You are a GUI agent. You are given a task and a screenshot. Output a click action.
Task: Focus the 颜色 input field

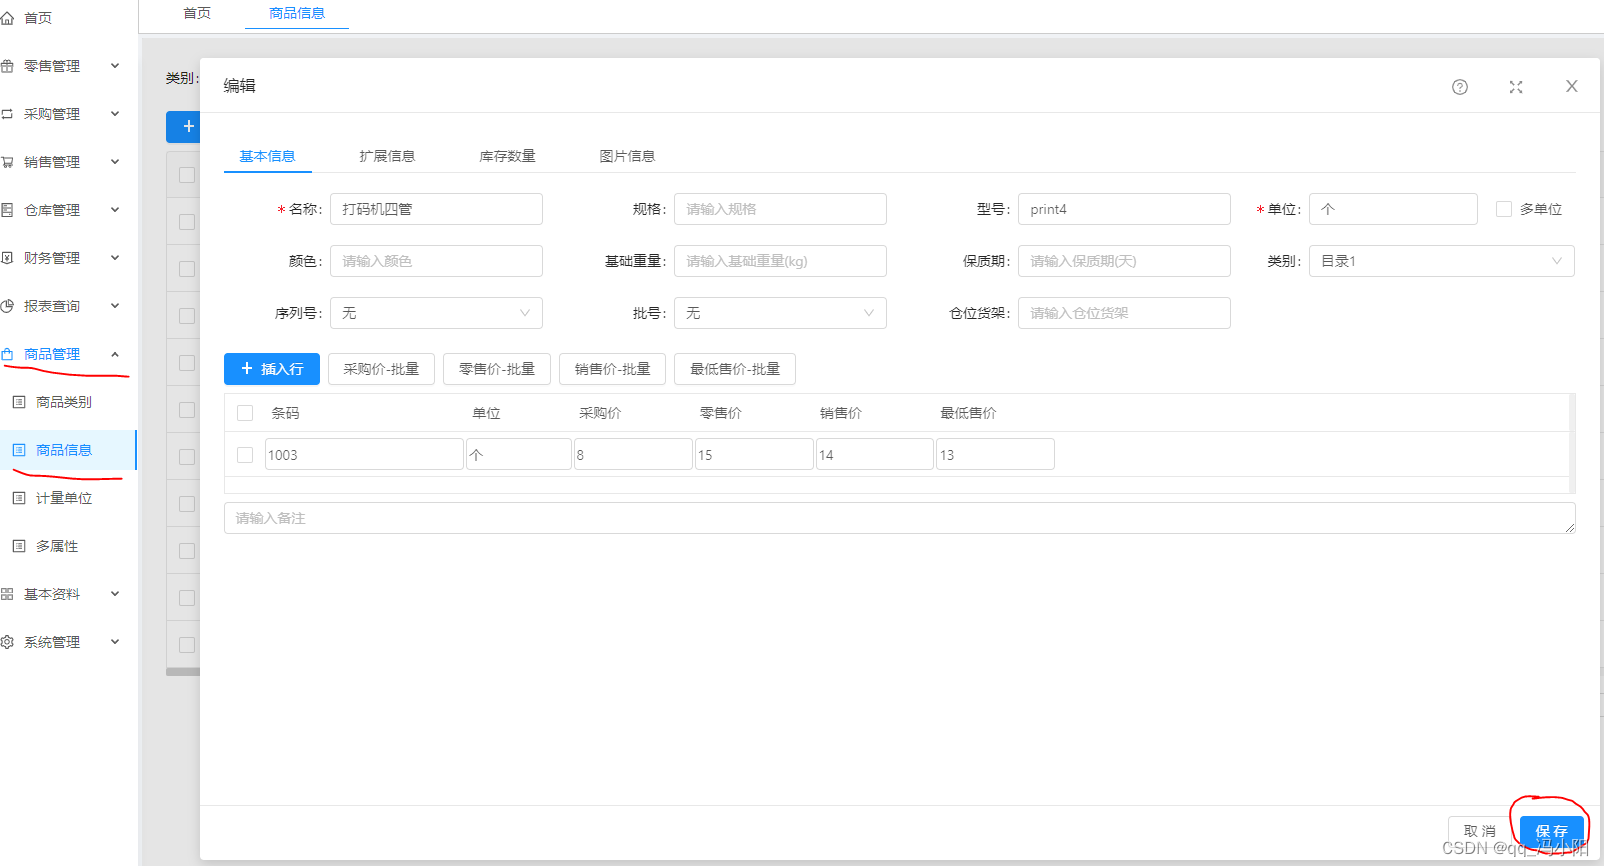pos(436,261)
